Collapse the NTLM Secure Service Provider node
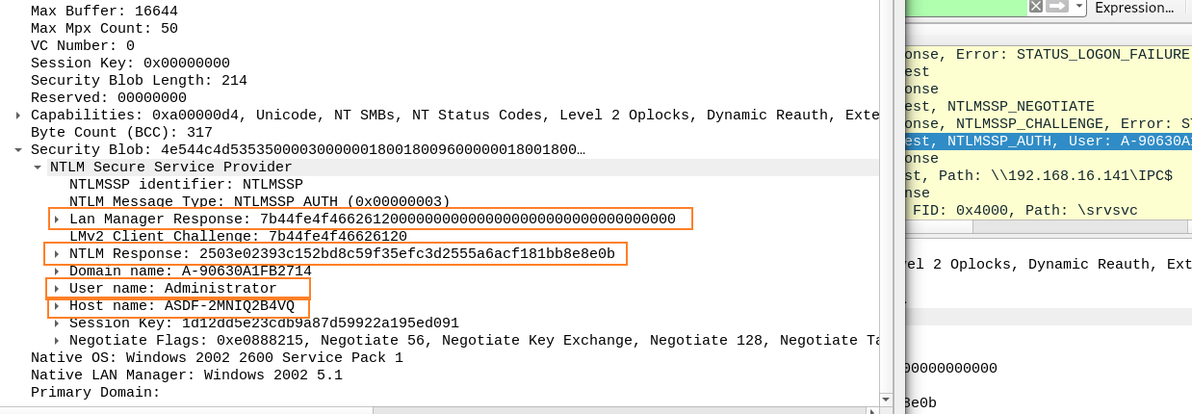1192x414 pixels. point(38,167)
